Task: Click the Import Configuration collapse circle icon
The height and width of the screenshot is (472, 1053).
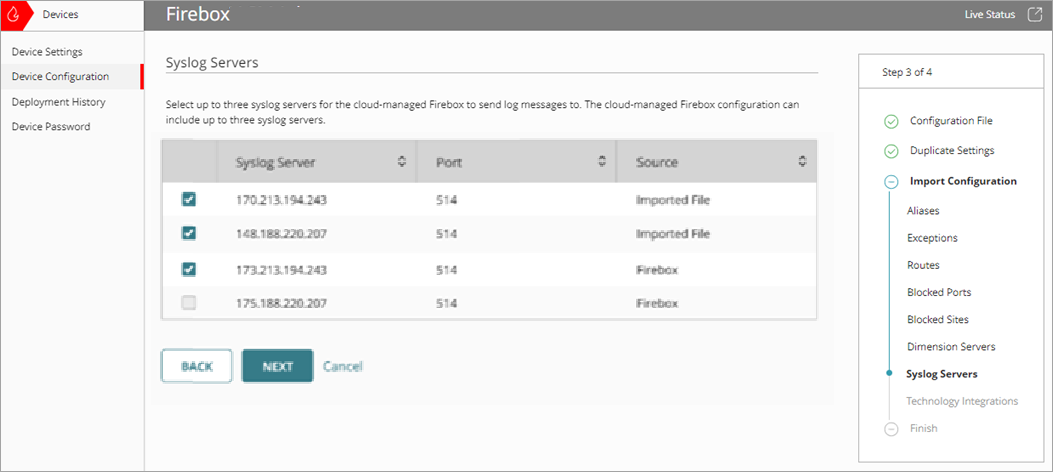Action: pyautogui.click(x=891, y=181)
